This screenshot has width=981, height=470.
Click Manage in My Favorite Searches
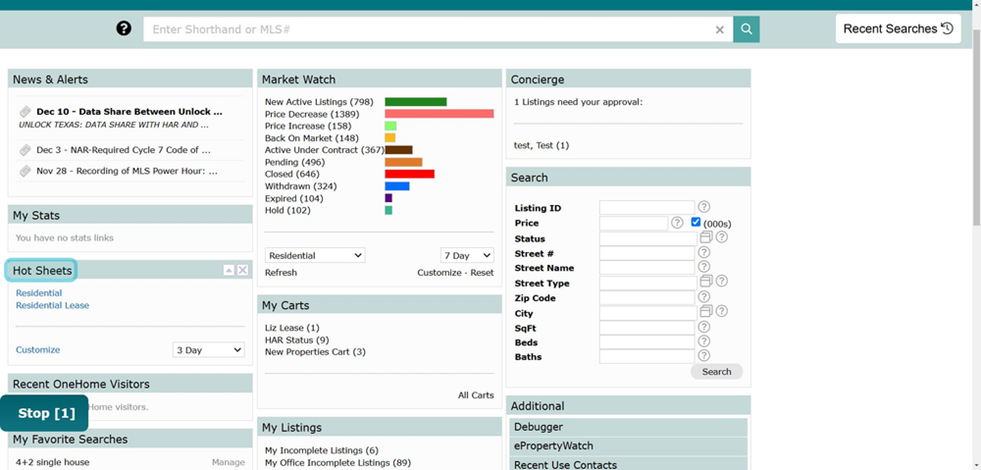click(x=228, y=462)
